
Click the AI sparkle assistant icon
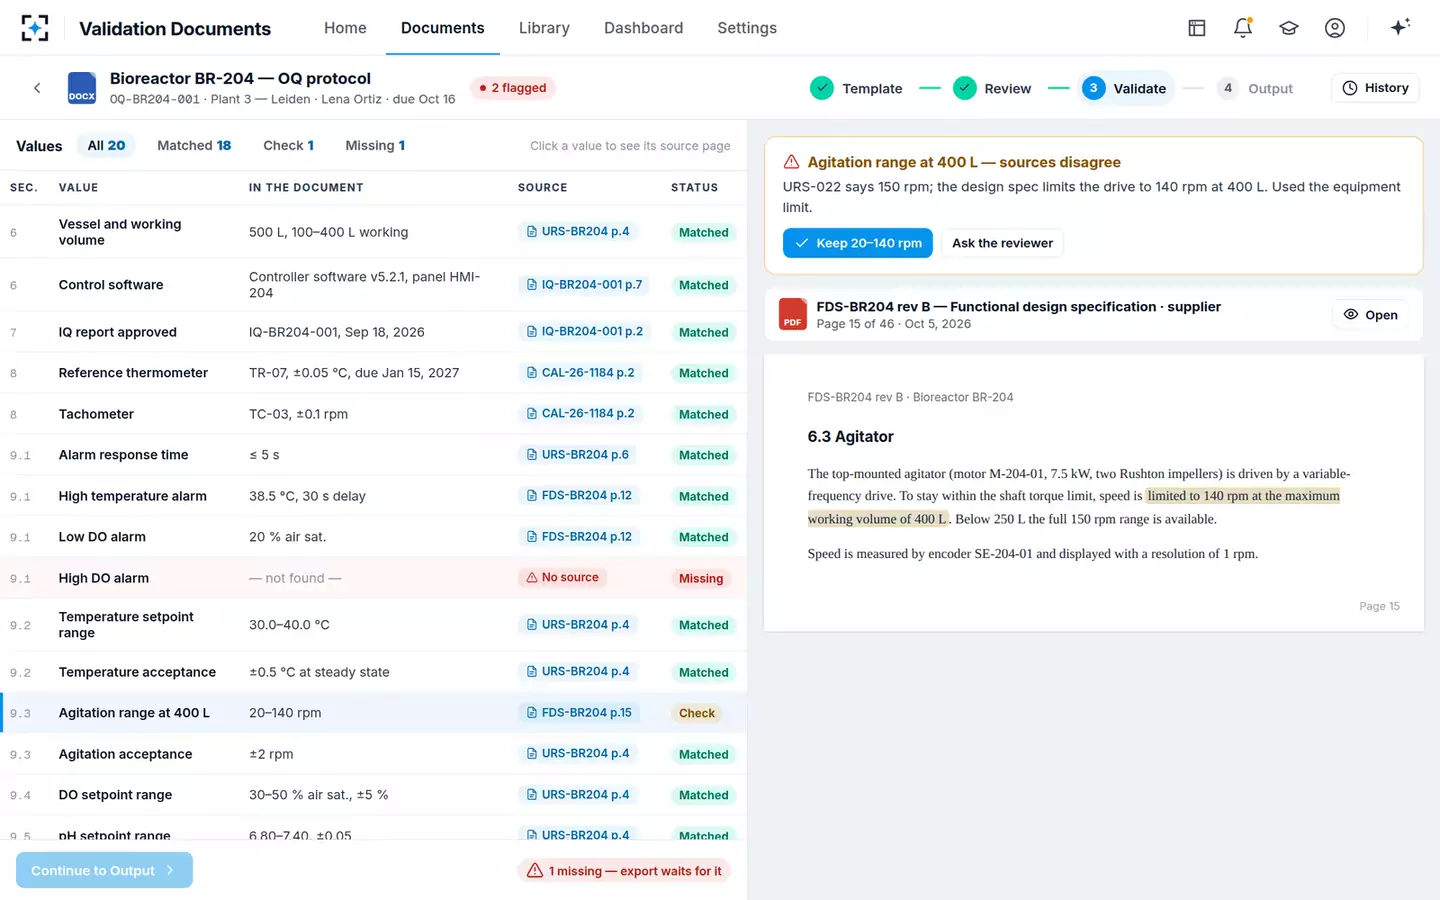pos(1400,27)
